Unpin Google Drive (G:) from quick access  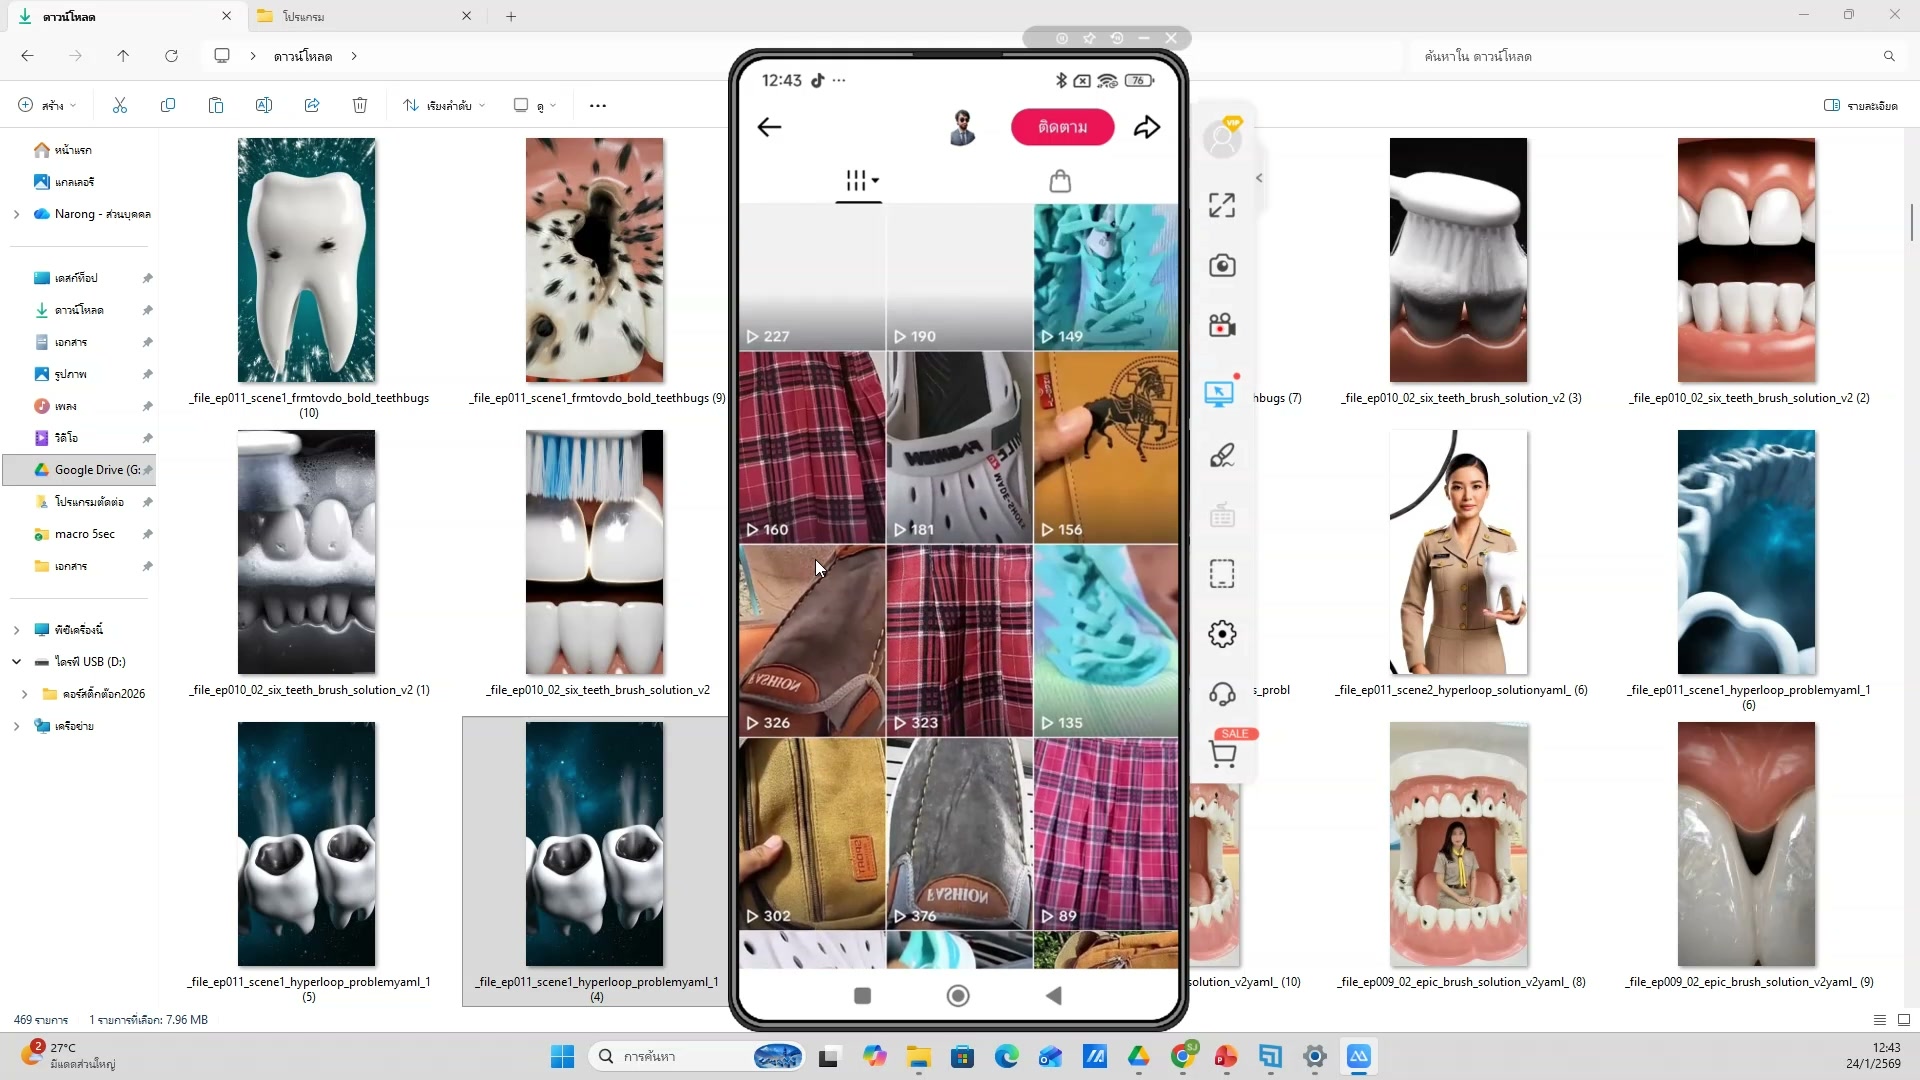coord(148,469)
